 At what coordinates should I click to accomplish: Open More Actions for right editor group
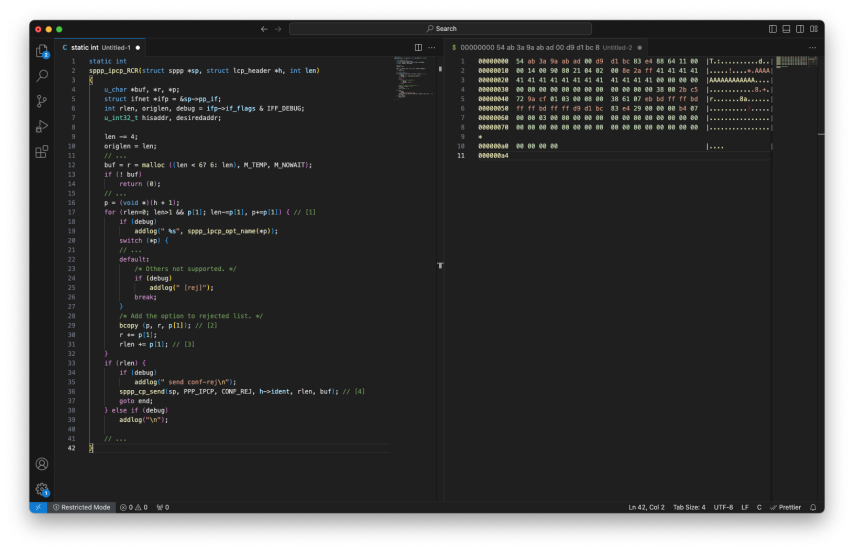tap(813, 47)
